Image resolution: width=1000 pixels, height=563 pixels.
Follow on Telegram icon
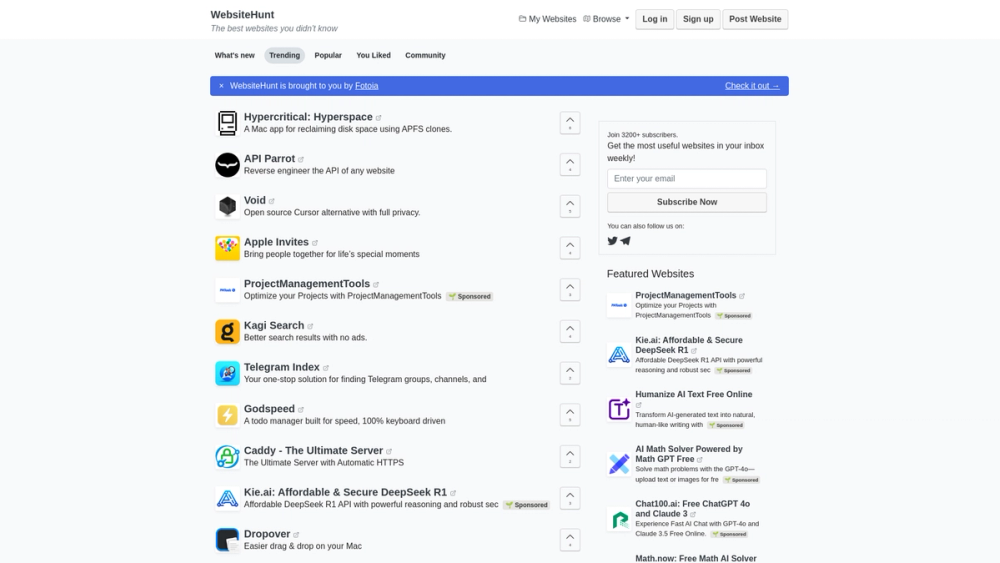[x=626, y=241]
